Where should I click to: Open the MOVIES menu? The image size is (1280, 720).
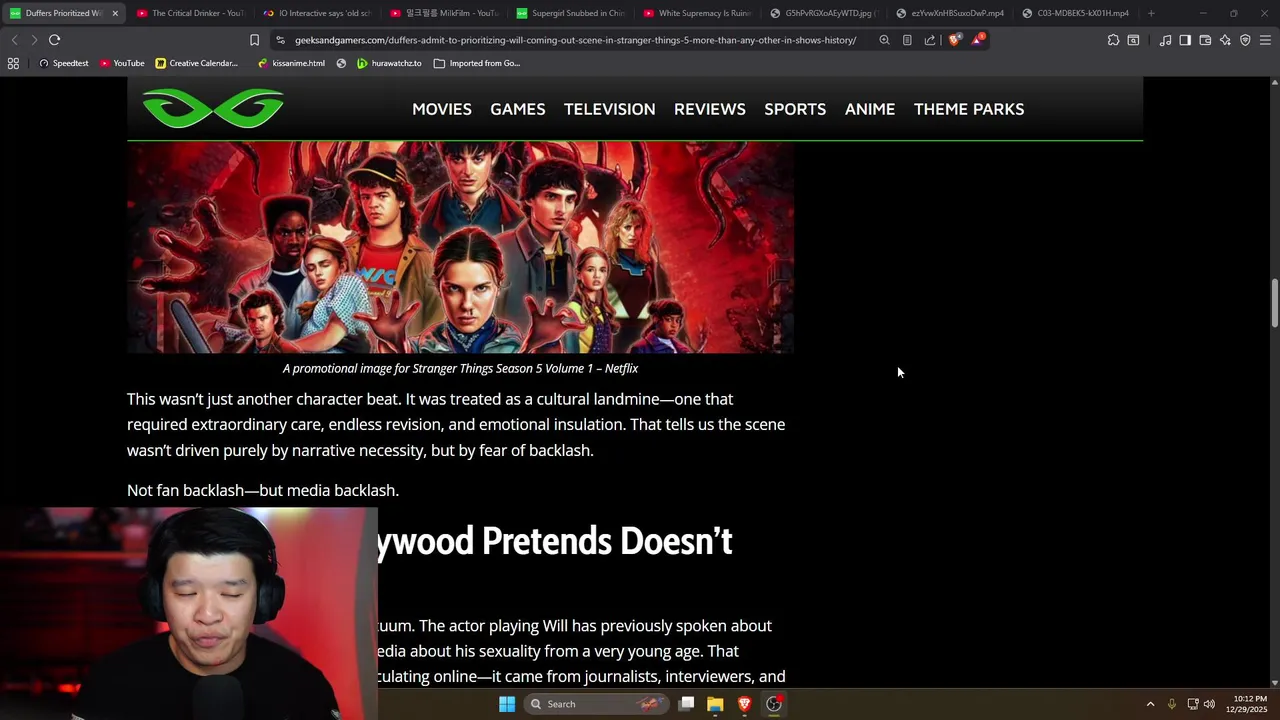click(x=442, y=109)
